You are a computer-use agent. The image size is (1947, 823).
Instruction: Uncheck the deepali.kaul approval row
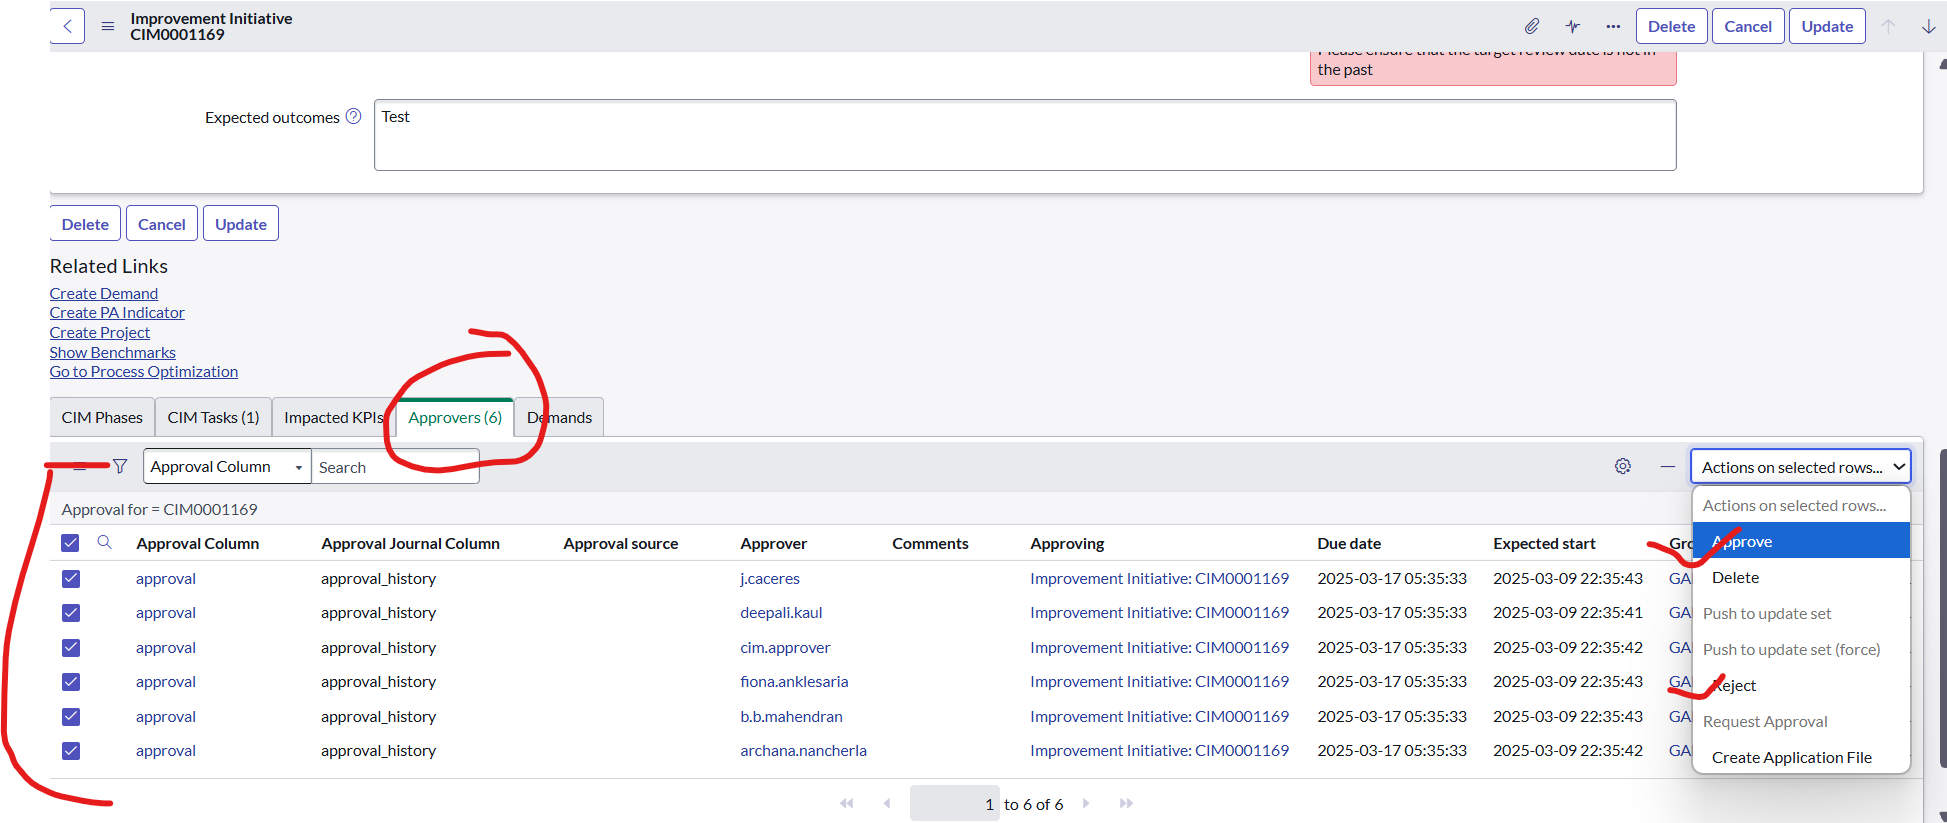pos(71,613)
